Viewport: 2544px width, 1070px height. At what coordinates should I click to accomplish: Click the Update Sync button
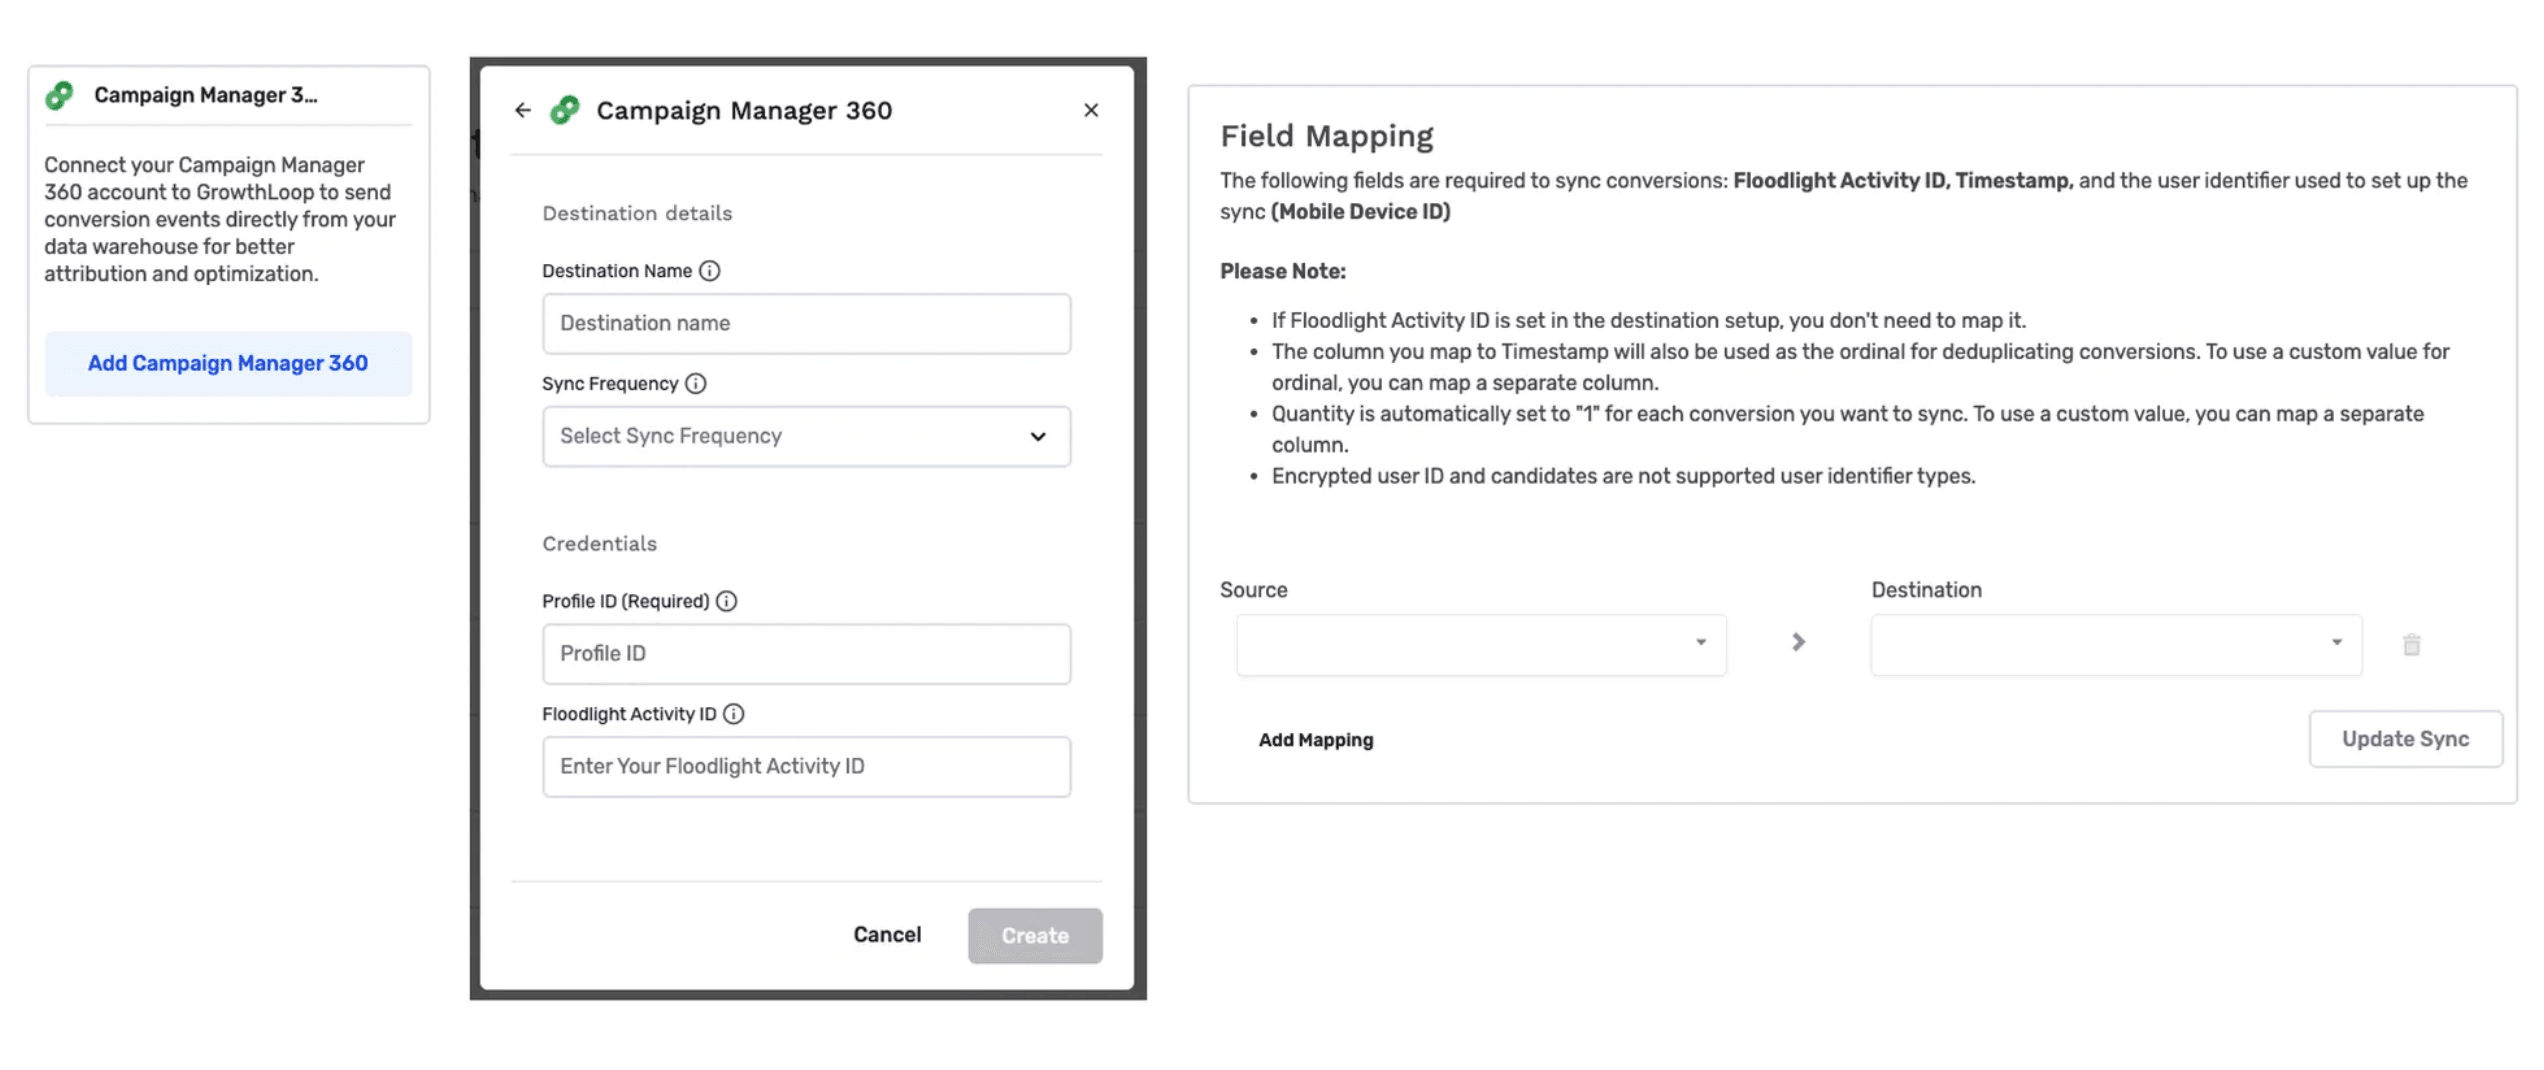click(2404, 739)
